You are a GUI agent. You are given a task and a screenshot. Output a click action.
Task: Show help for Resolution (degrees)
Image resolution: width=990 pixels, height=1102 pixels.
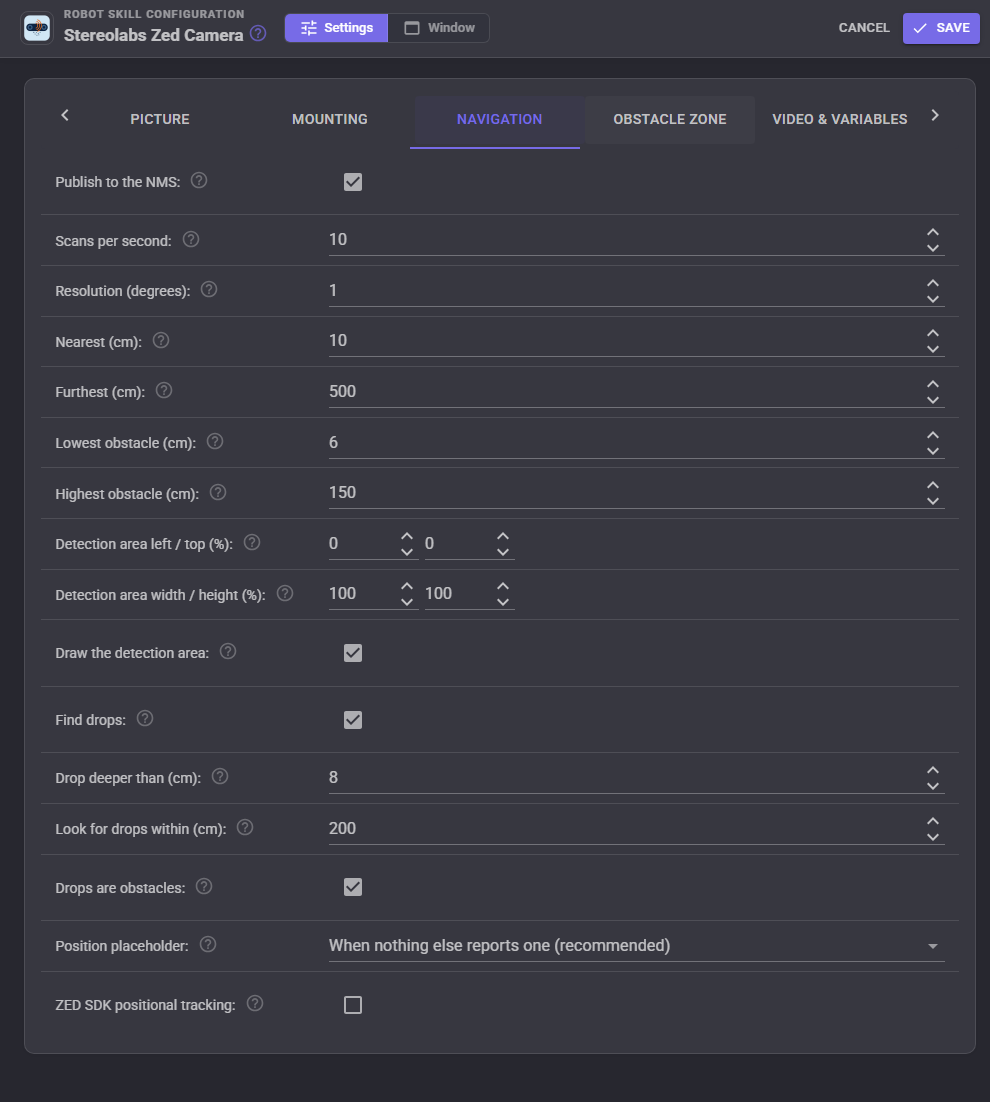point(209,290)
